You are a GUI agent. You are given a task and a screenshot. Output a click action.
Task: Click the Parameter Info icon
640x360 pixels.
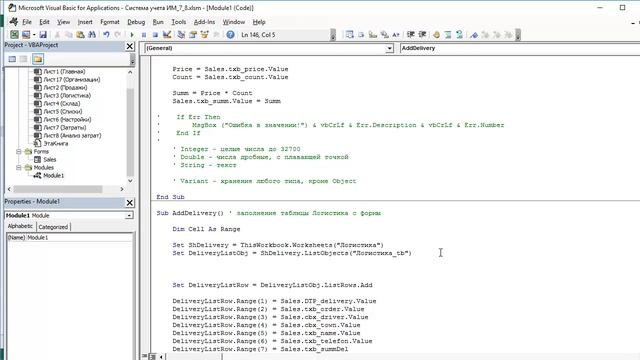pos(384,35)
